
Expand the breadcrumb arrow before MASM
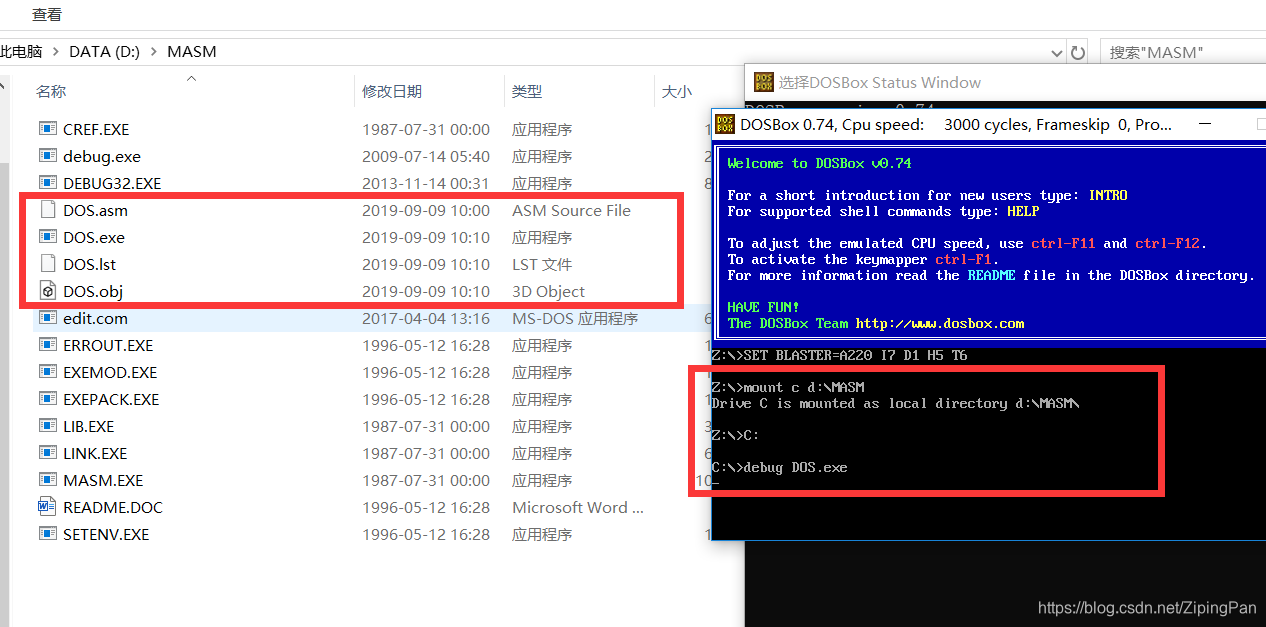click(156, 52)
